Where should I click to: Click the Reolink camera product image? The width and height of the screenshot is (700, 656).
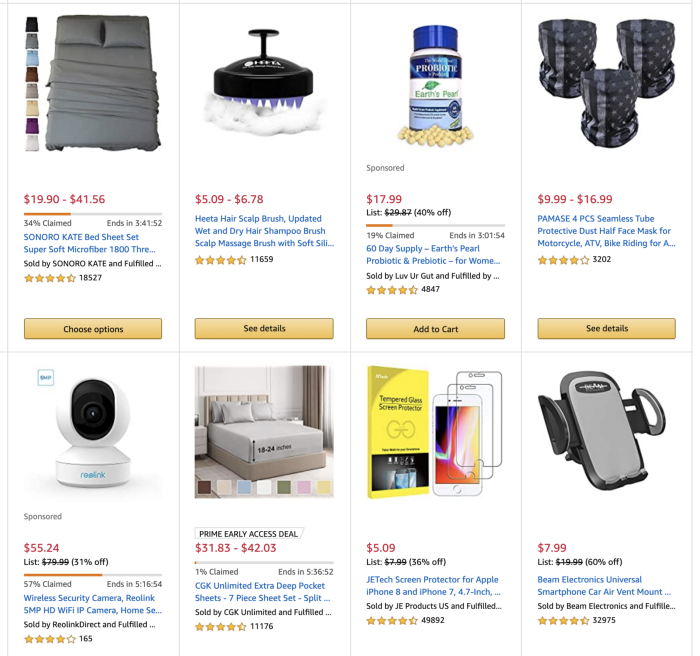point(93,432)
